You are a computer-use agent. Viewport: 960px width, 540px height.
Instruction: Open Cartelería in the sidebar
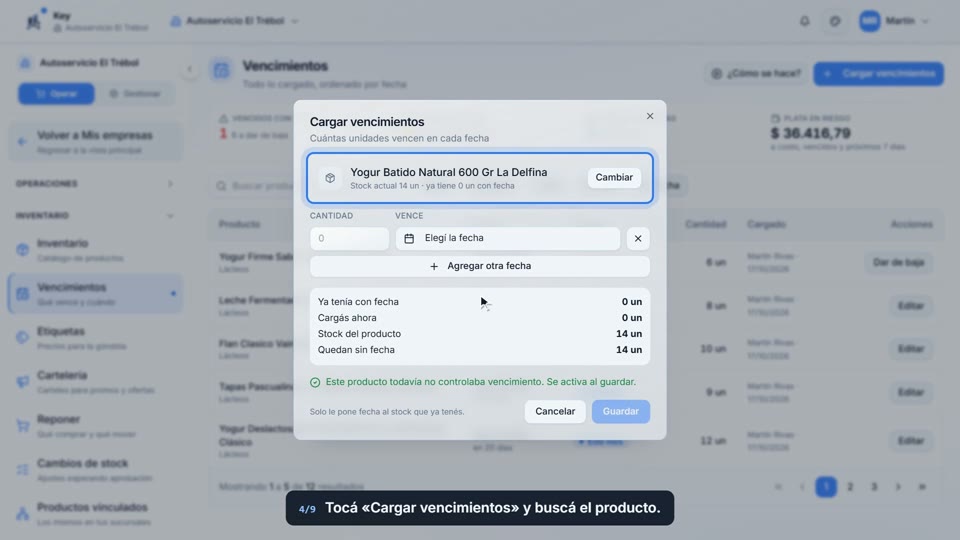[x=96, y=382]
